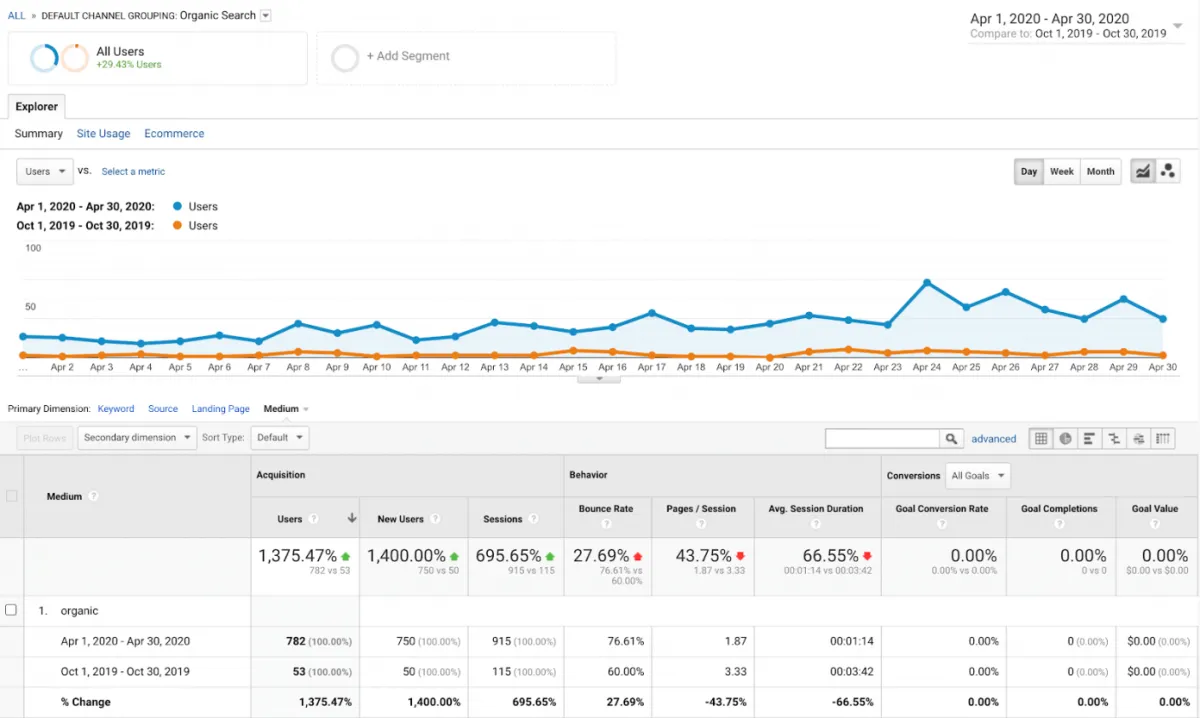Image resolution: width=1200 pixels, height=718 pixels.
Task: Tick the organic row checkbox
Action: point(11,610)
